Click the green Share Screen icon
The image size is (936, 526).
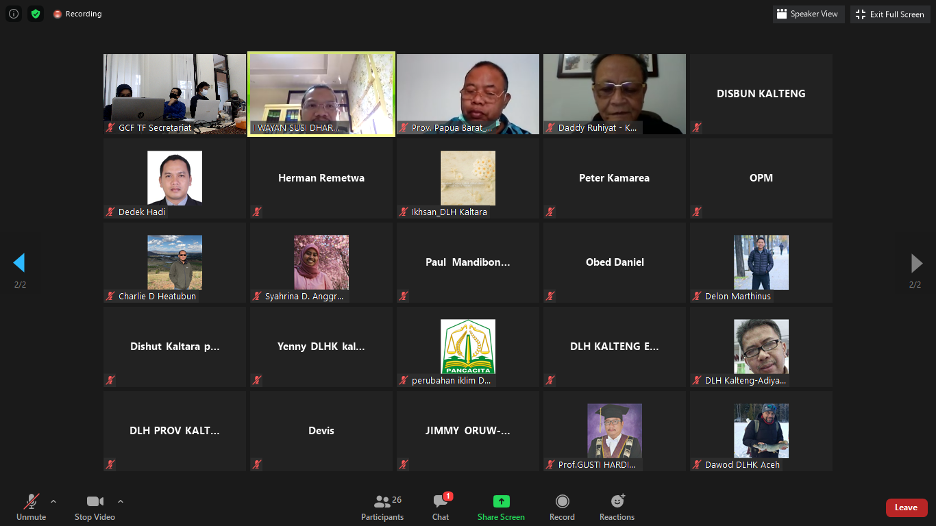pyautogui.click(x=501, y=501)
